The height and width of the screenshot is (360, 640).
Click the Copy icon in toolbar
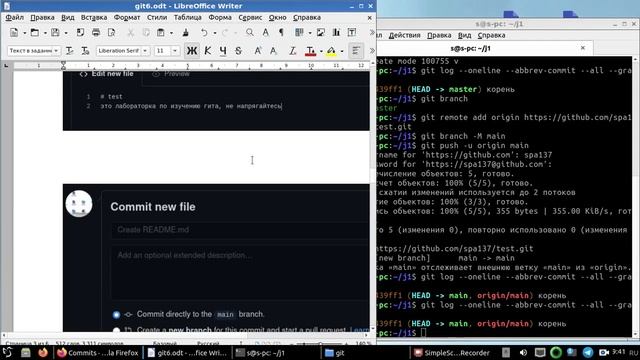tap(146, 33)
